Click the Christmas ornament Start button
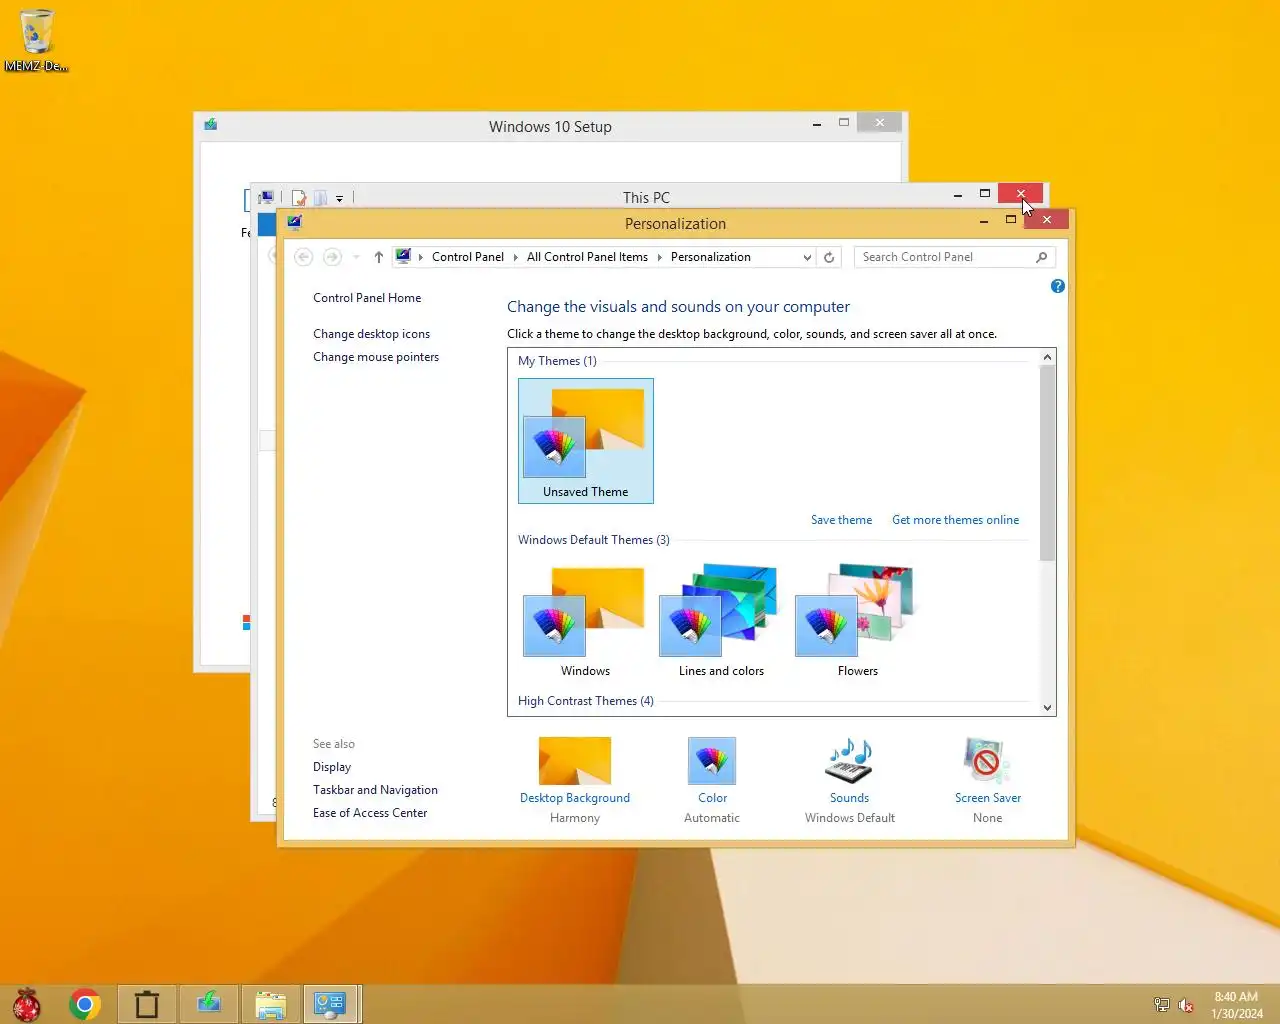The width and height of the screenshot is (1280, 1024). pos(27,1004)
